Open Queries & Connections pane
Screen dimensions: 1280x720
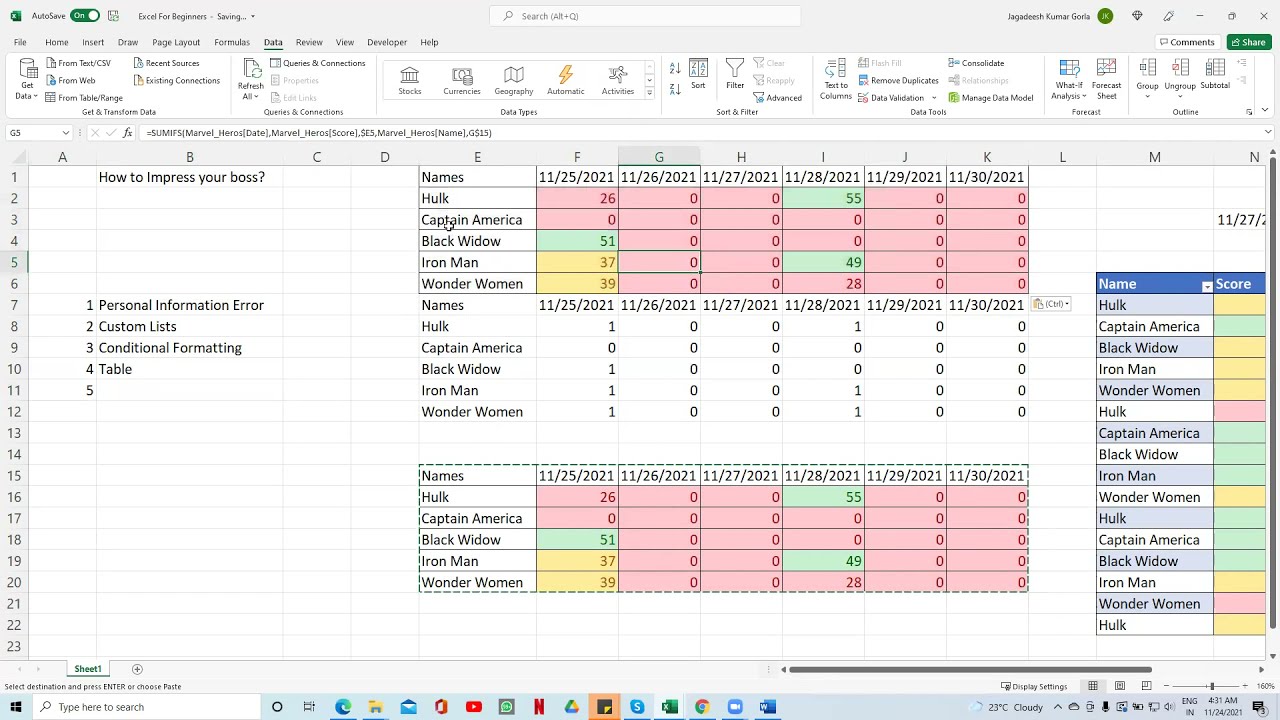pos(318,63)
